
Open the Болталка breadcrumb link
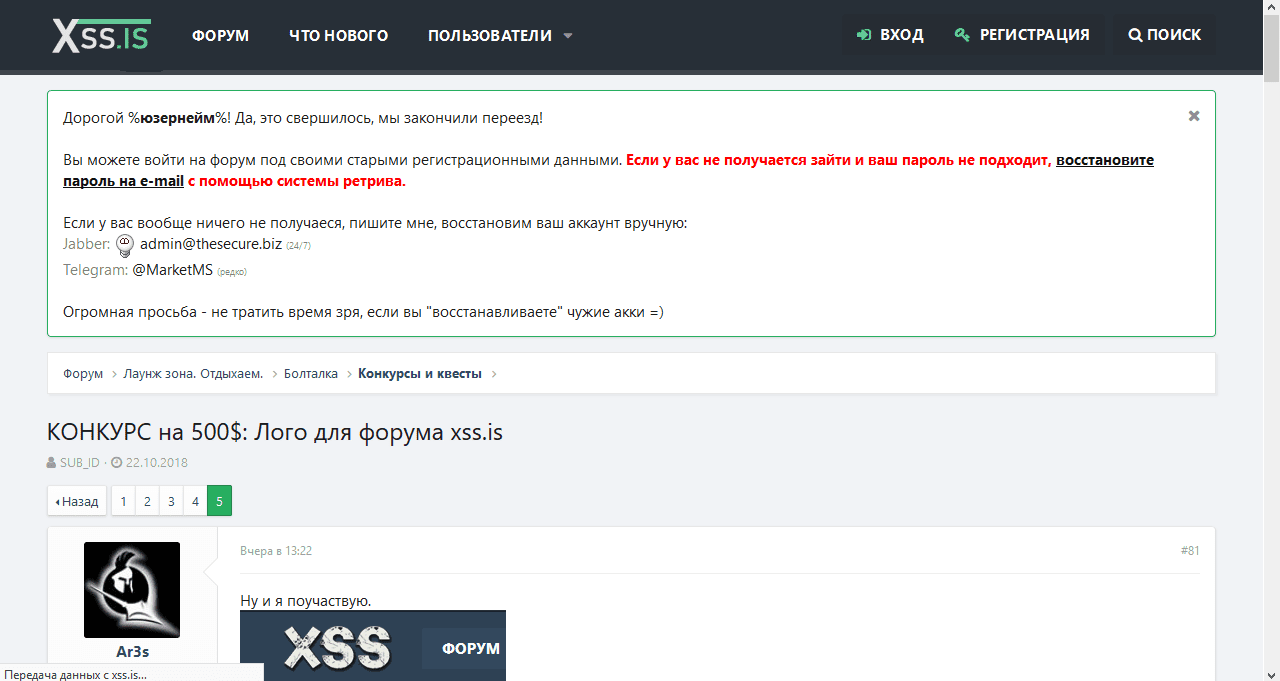click(310, 372)
